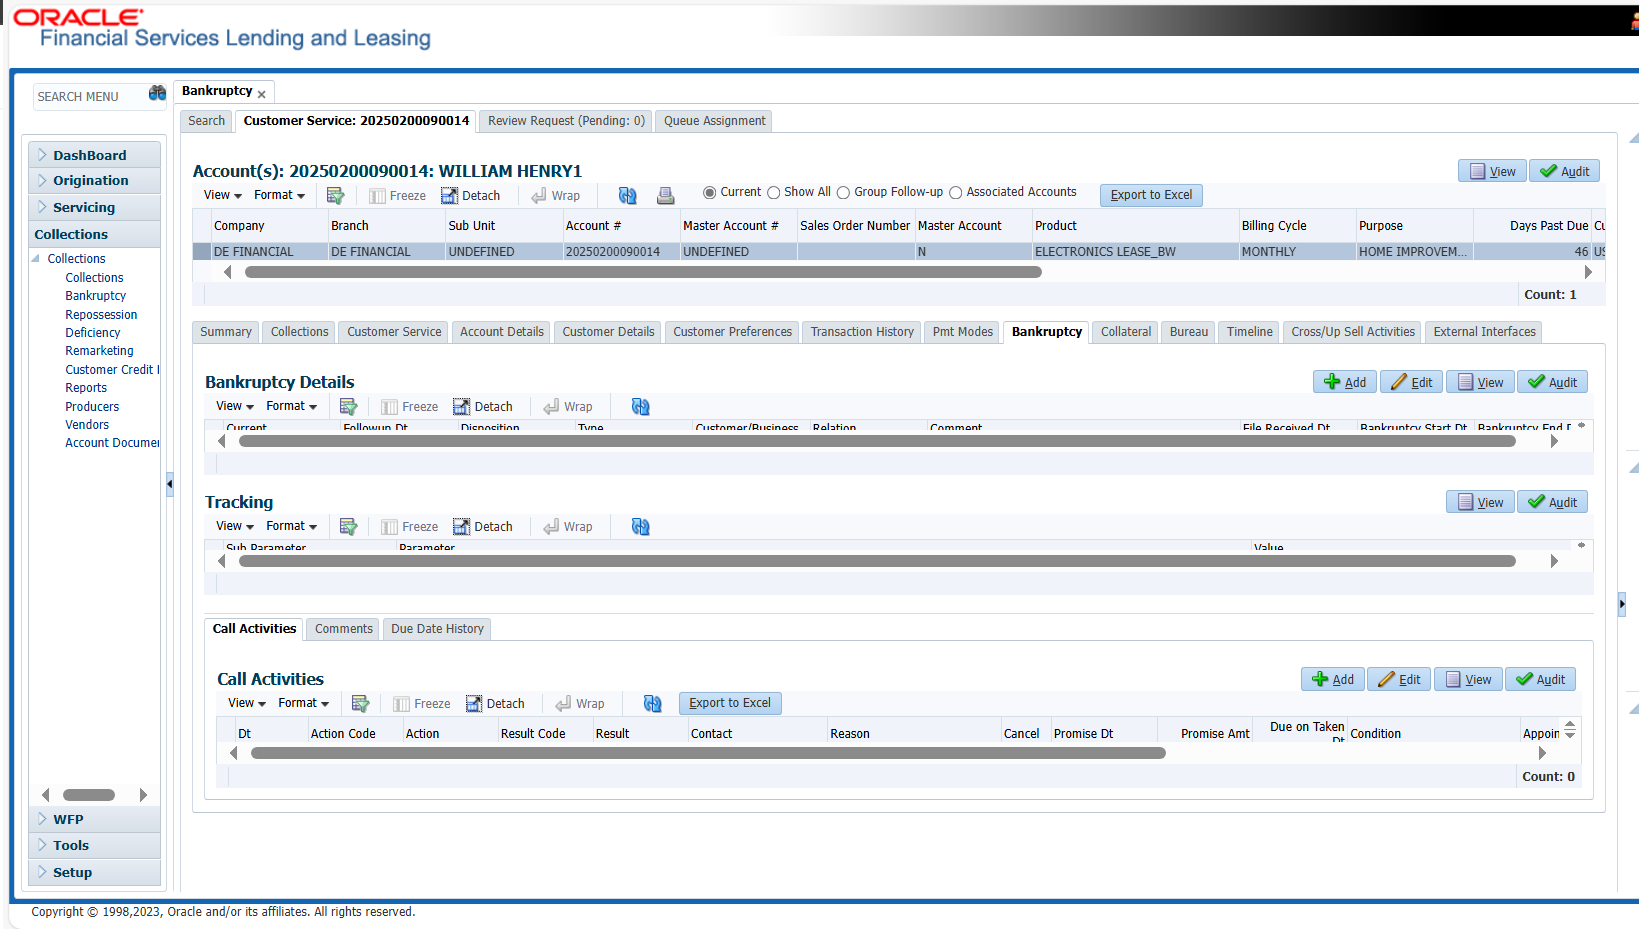Click the SEARCH MENU input field
1639x929 pixels.
click(x=90, y=97)
